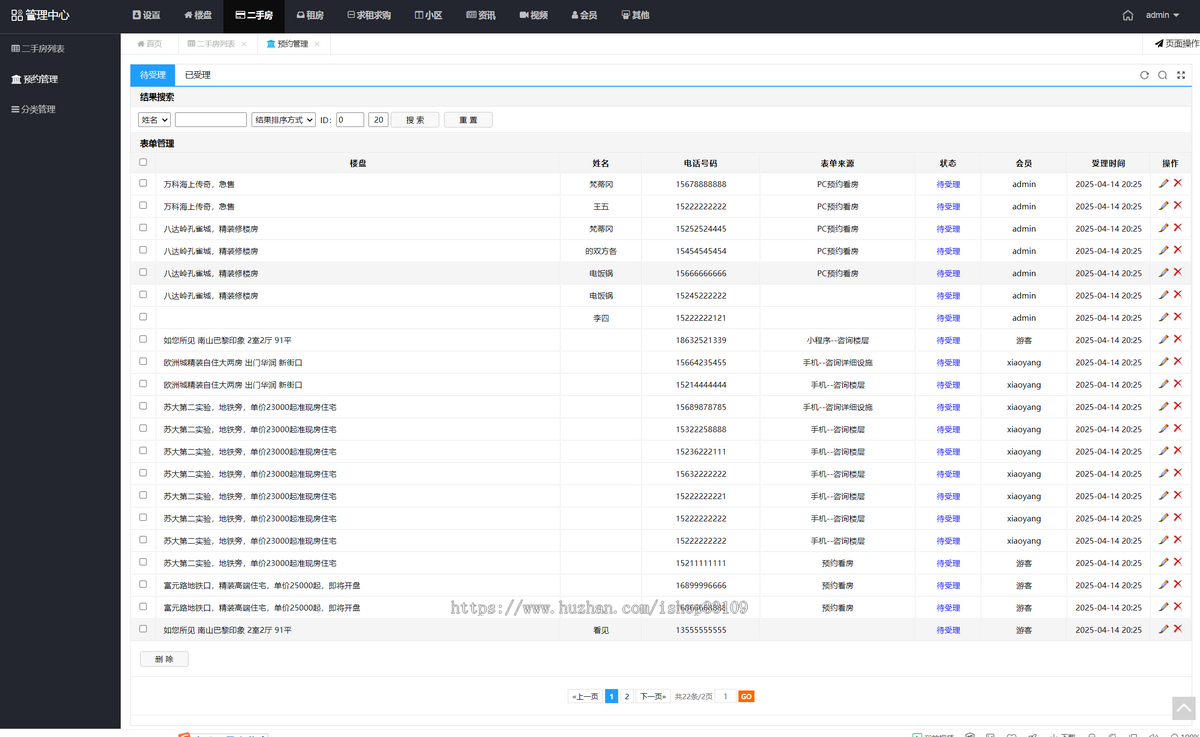Delete the row with phone 16899996666

(x=1177, y=584)
